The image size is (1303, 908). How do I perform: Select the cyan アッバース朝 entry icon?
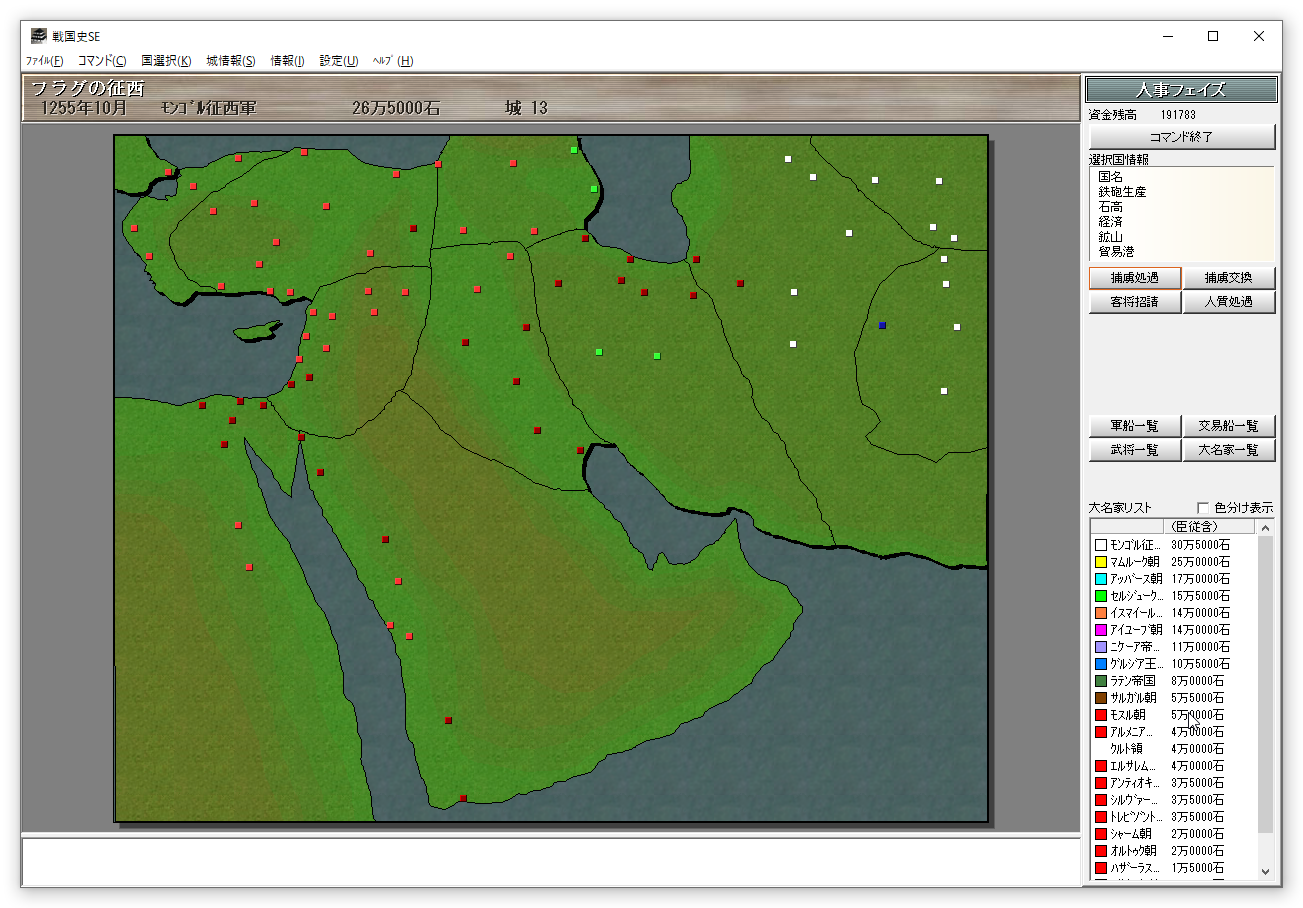tap(1101, 579)
